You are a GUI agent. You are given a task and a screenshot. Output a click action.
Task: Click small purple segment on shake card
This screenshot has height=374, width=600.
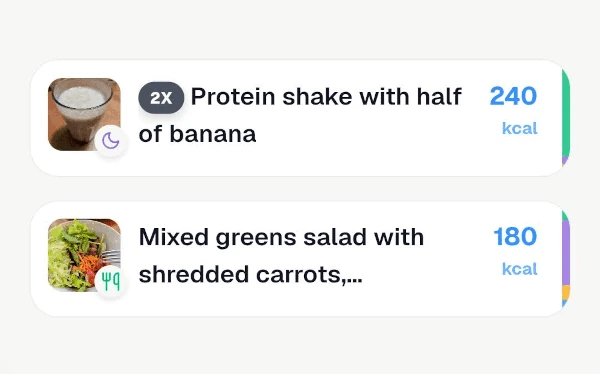point(565,161)
